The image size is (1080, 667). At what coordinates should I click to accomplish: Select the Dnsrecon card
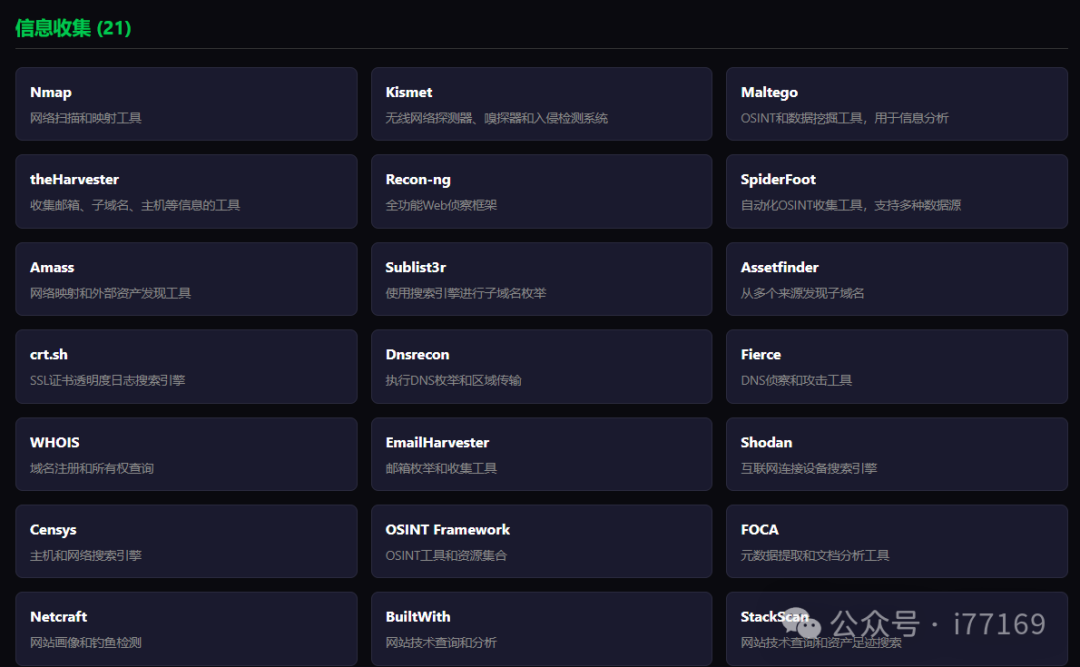pos(541,367)
